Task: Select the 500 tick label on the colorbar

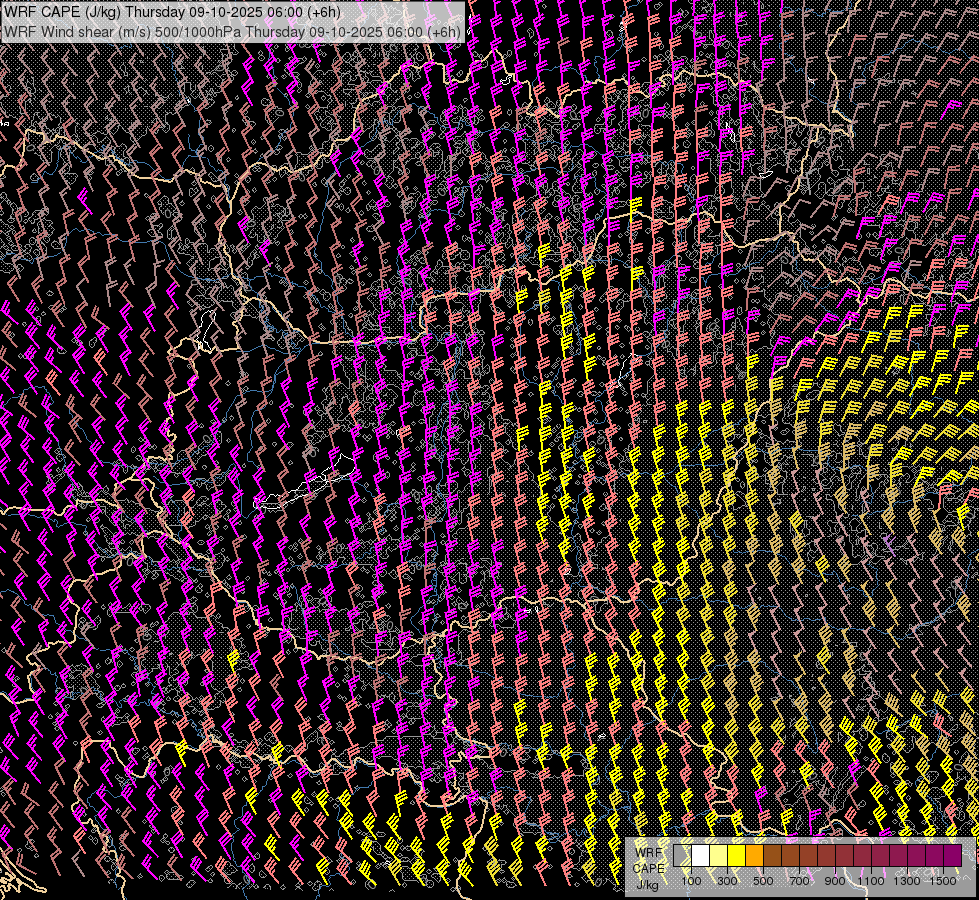Action: tap(763, 881)
